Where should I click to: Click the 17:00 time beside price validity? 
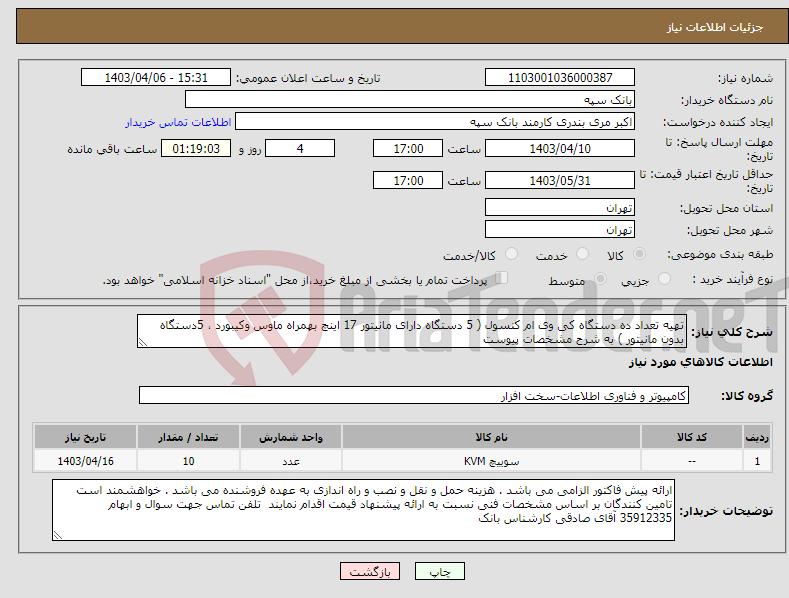[408, 180]
